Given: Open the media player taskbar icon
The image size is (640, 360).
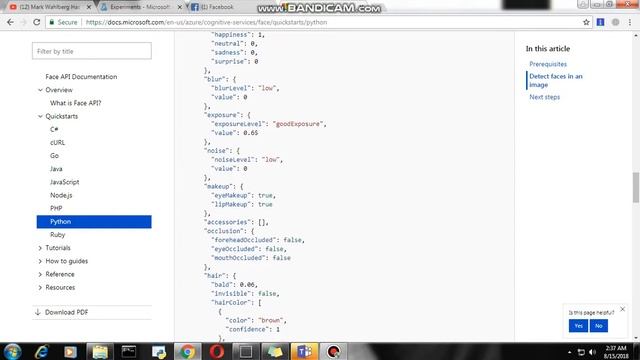Looking at the screenshot, I should point(70,351).
